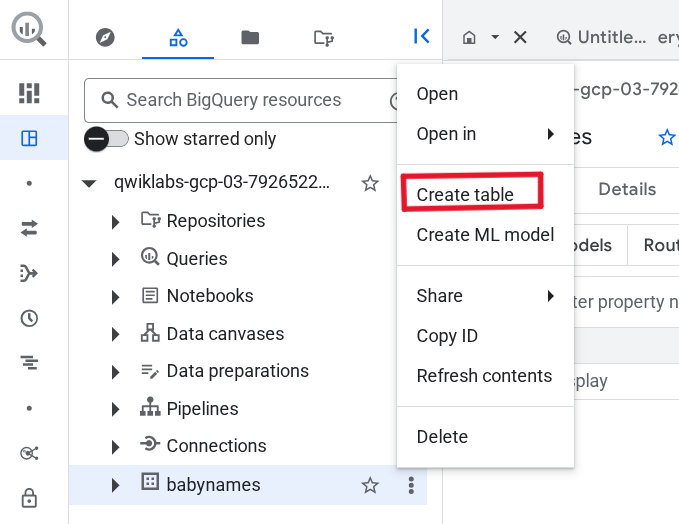
Task: Star the dataset in details header
Action: (x=666, y=138)
